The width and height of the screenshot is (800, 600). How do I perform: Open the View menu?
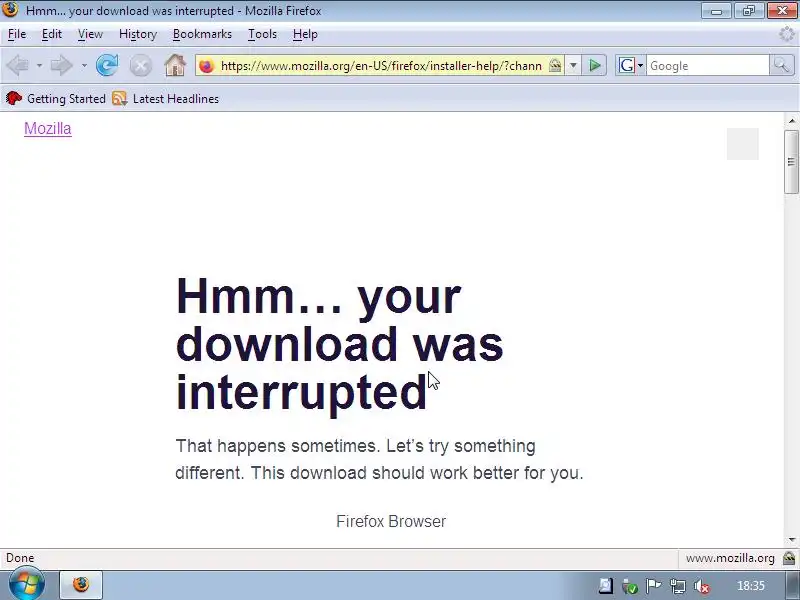[x=90, y=34]
